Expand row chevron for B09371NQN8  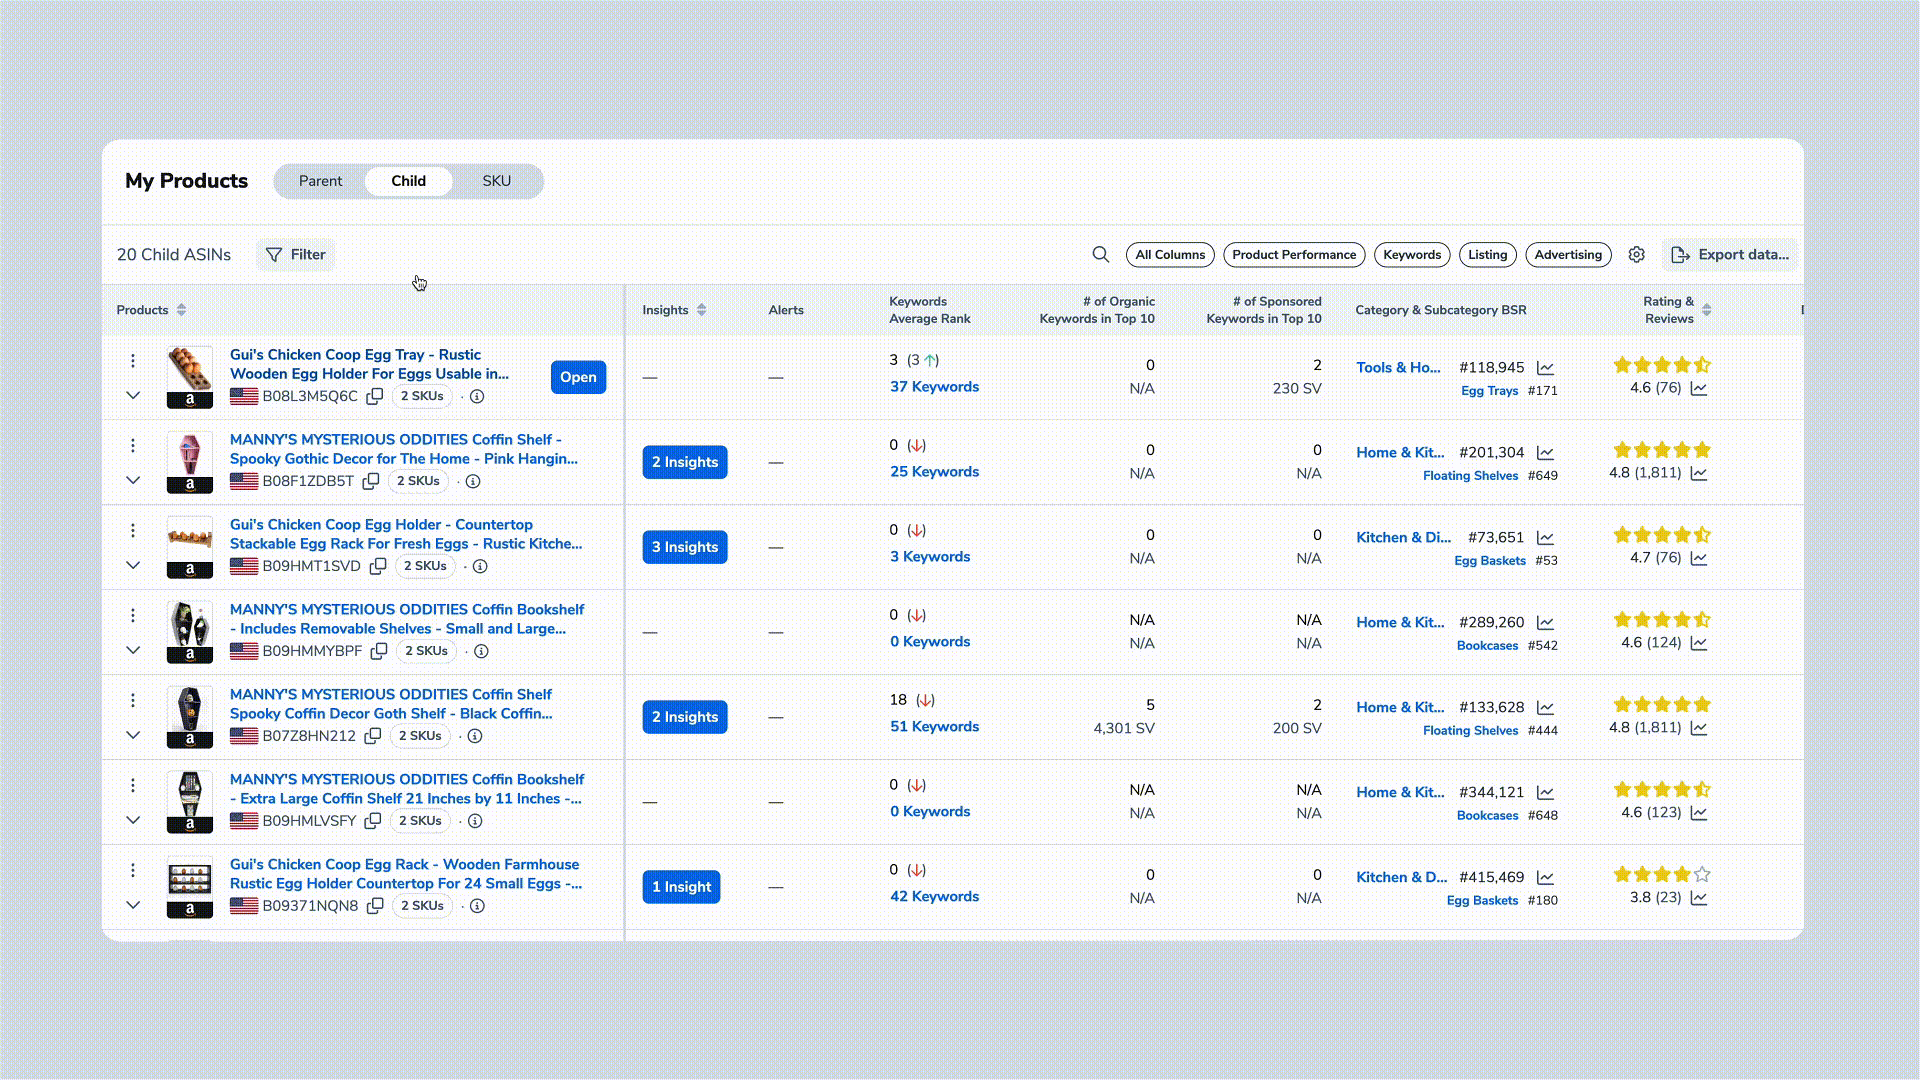[133, 905]
